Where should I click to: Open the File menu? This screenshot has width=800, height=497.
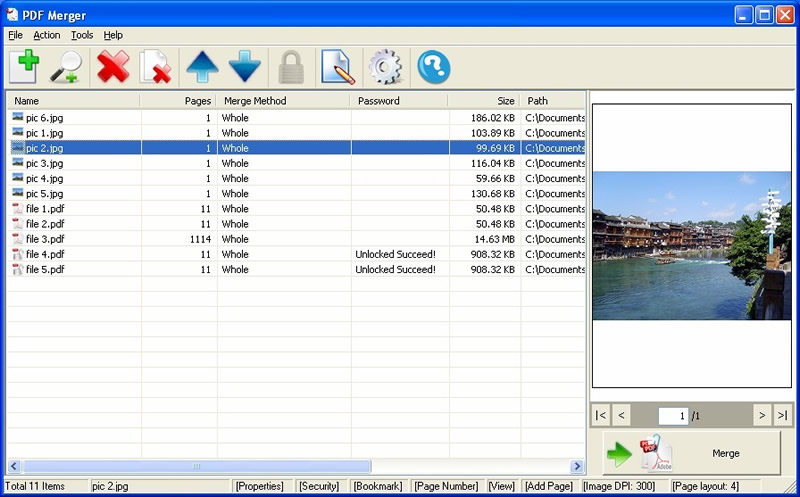point(15,35)
